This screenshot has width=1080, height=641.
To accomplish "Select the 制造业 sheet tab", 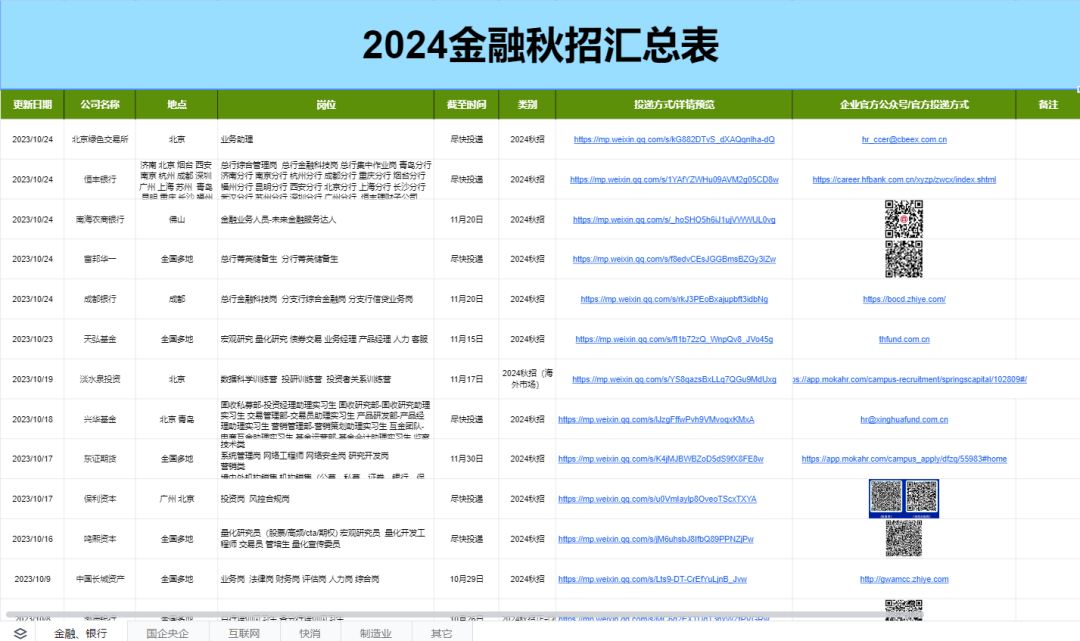I will (375, 633).
